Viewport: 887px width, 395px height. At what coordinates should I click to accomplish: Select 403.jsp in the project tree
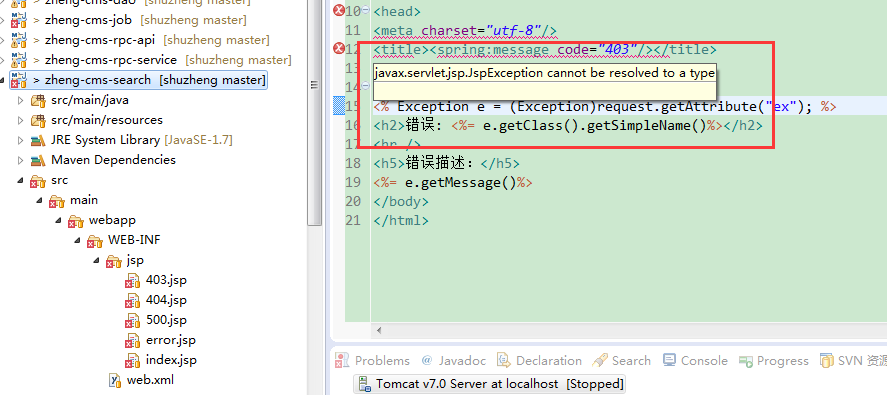point(166,280)
